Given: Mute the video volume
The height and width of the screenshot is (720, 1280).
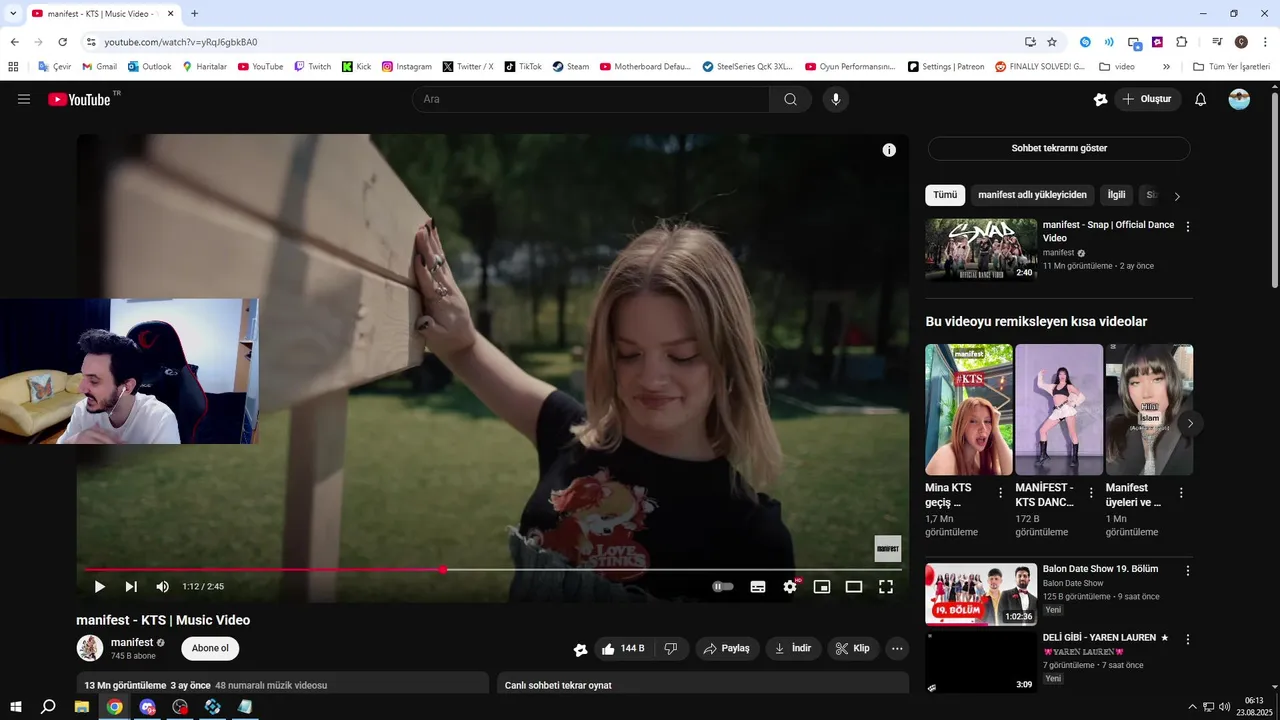Looking at the screenshot, I should [162, 587].
